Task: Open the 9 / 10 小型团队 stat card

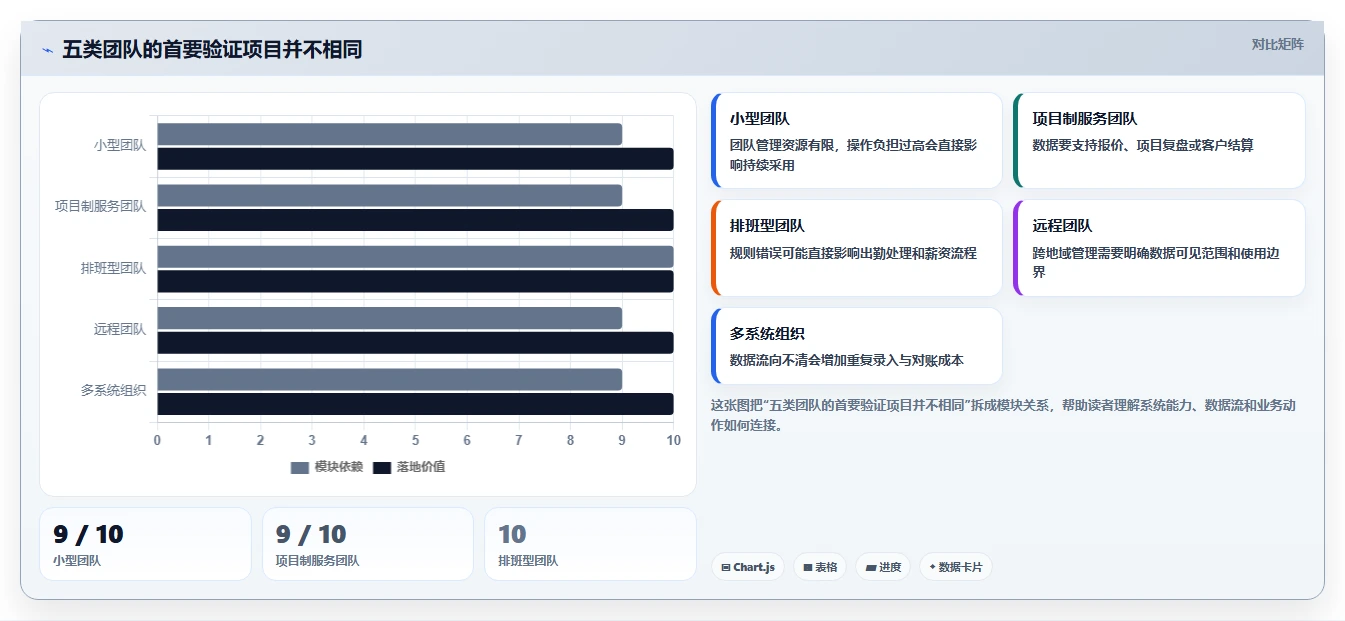Action: [x=145, y=544]
